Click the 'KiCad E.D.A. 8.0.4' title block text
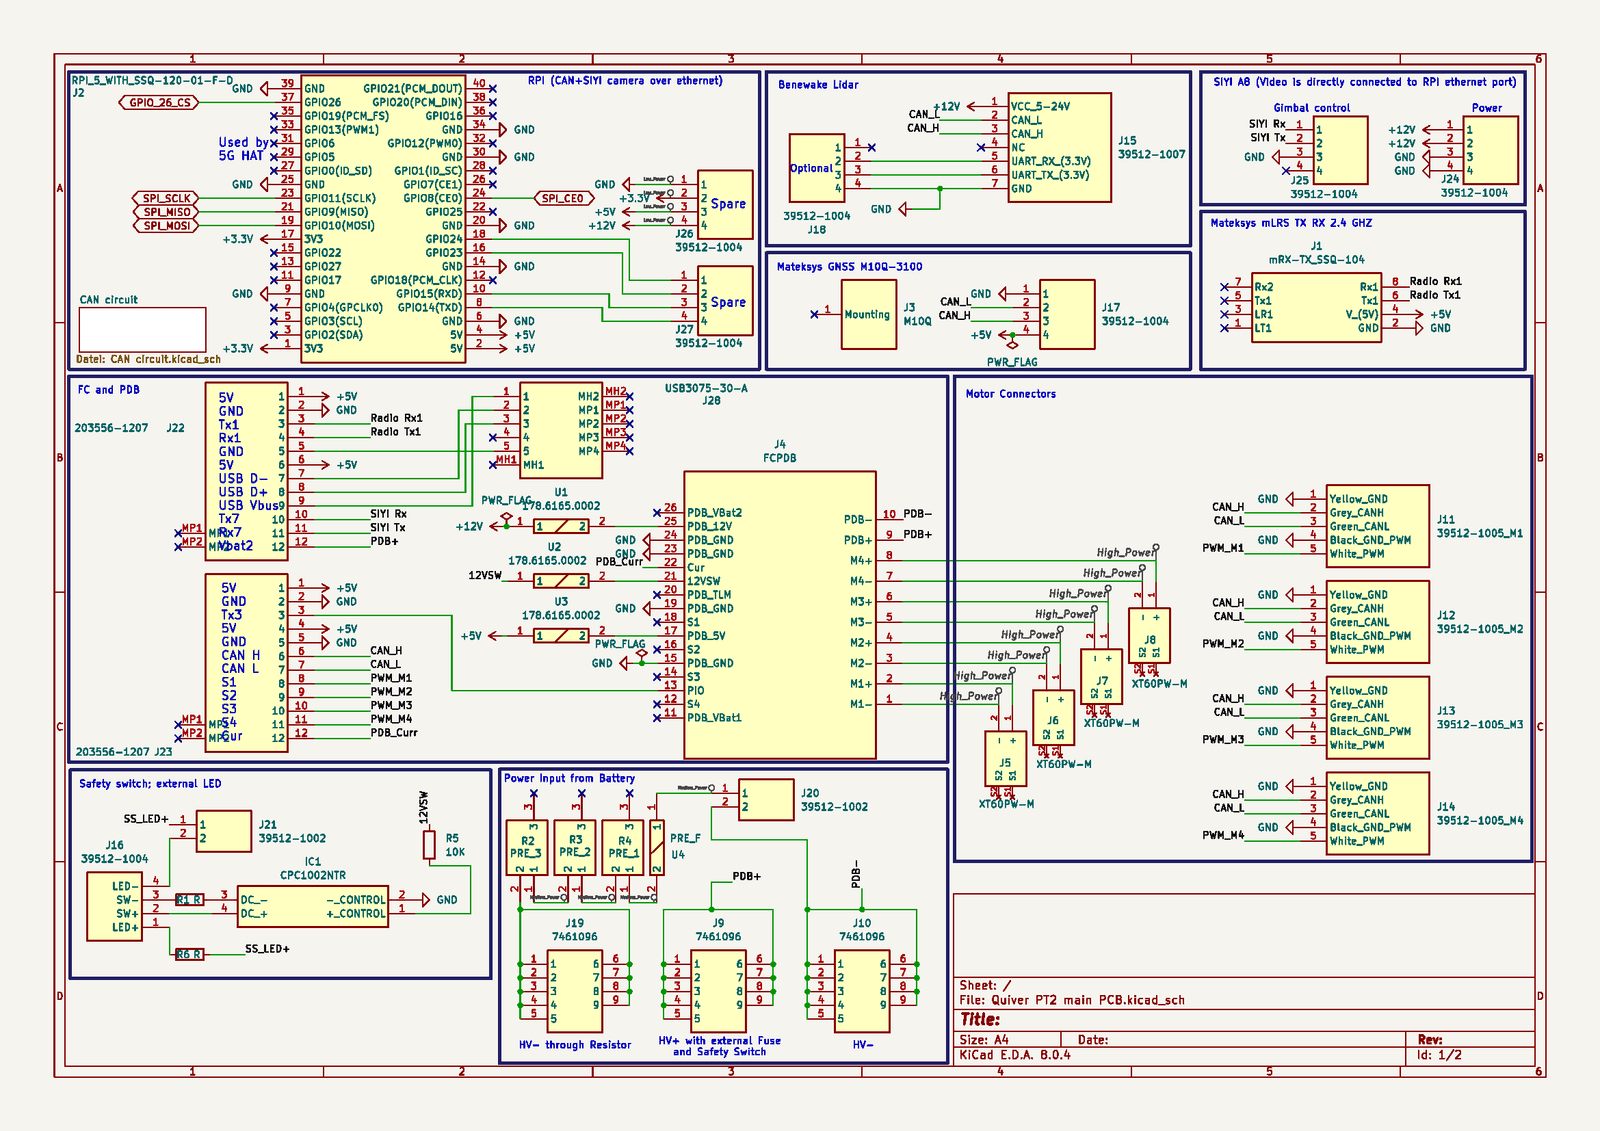Viewport: 1600px width, 1131px height. pos(1015,1055)
